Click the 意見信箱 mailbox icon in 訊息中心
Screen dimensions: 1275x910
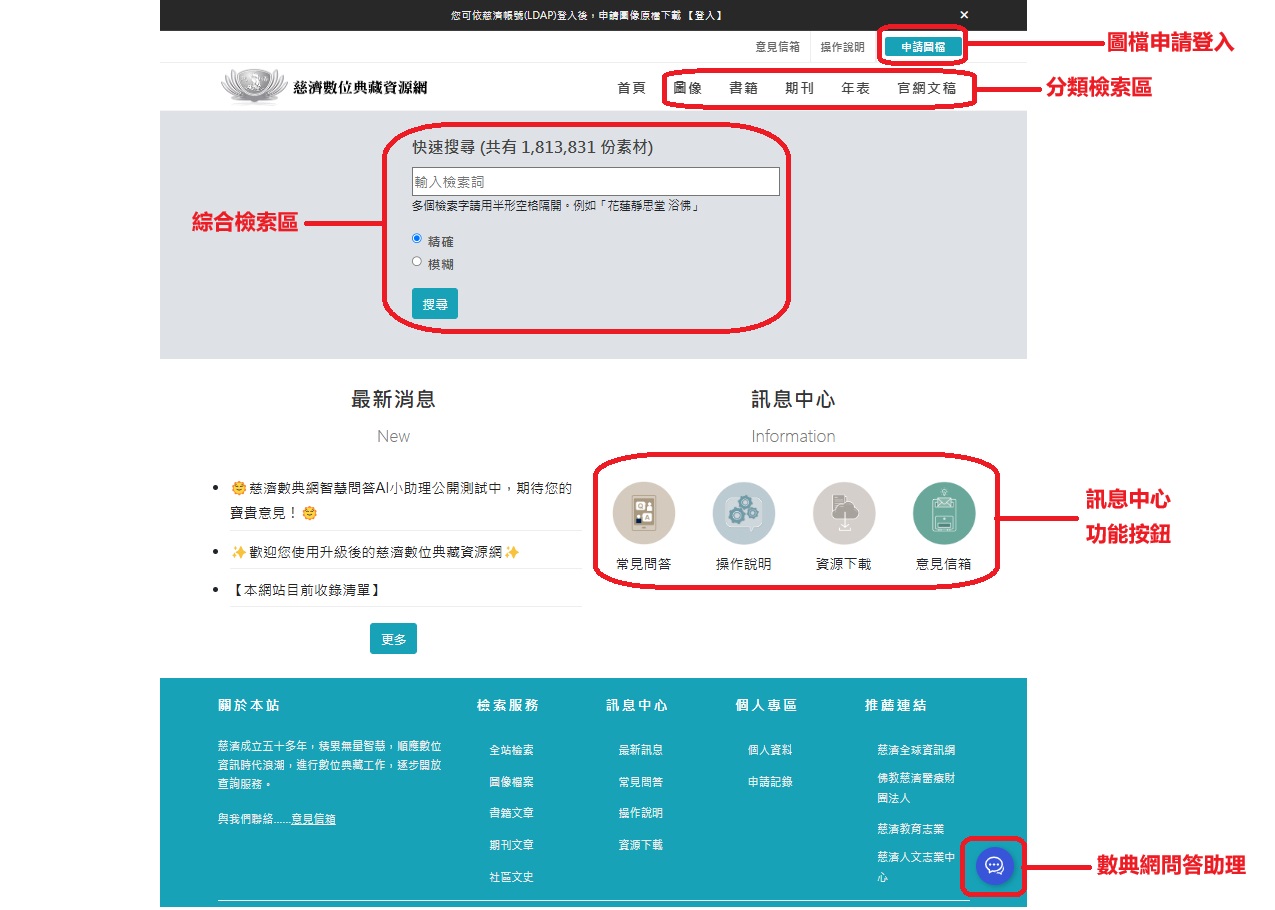point(944,513)
